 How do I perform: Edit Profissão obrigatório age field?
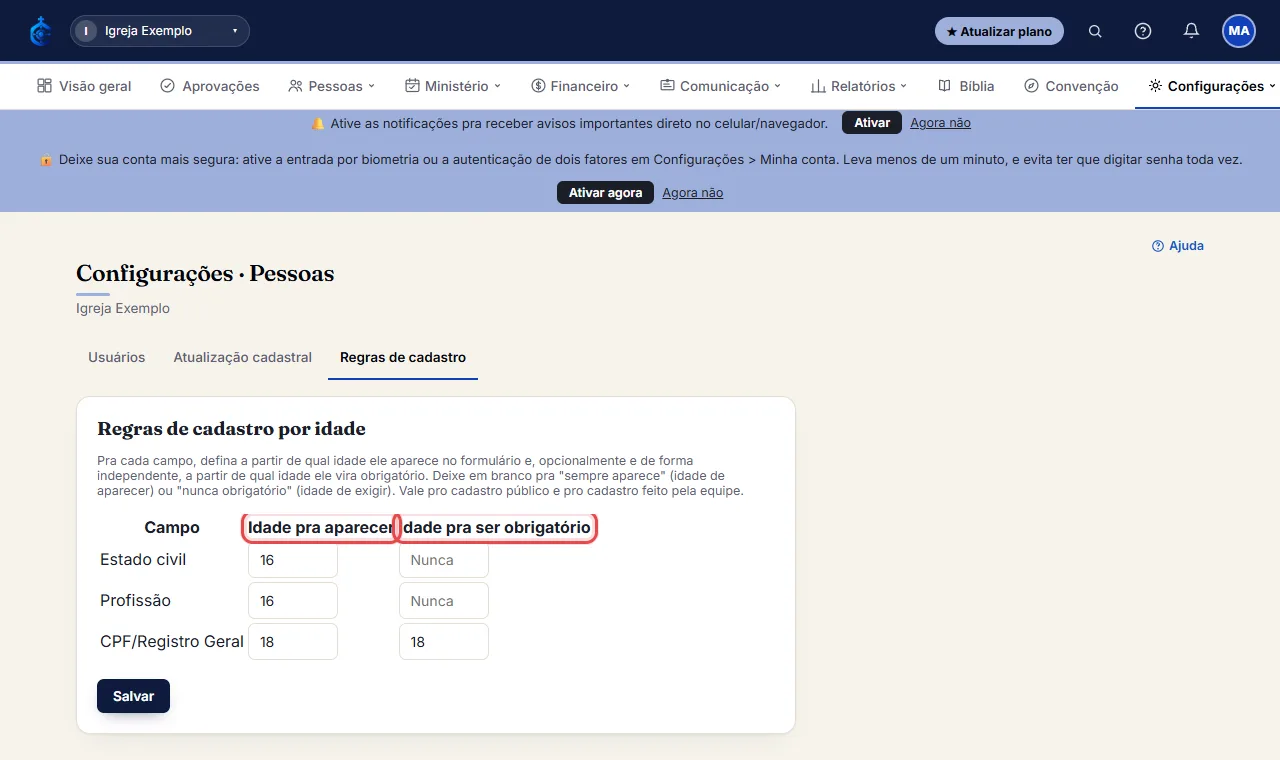[x=444, y=601]
